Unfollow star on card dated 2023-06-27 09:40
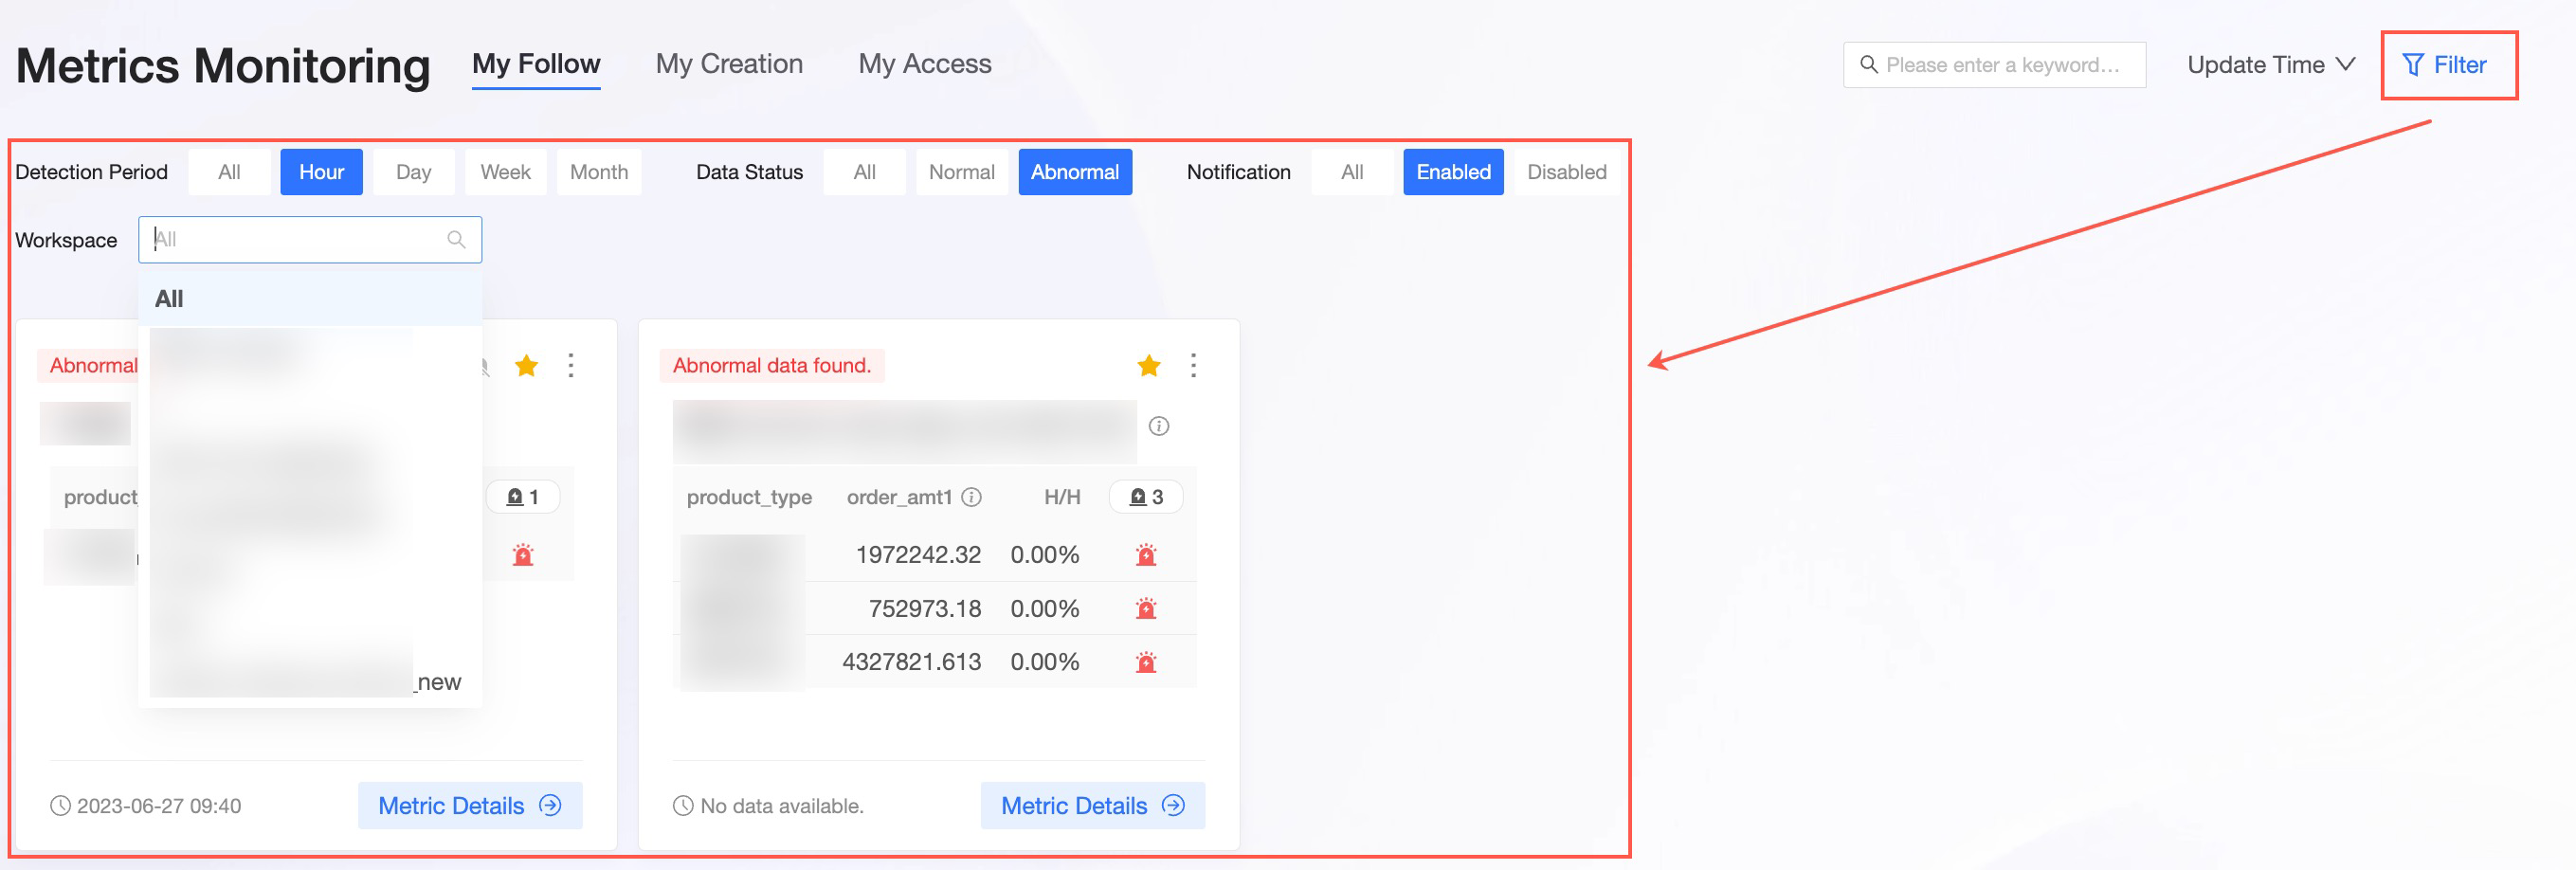 tap(527, 366)
